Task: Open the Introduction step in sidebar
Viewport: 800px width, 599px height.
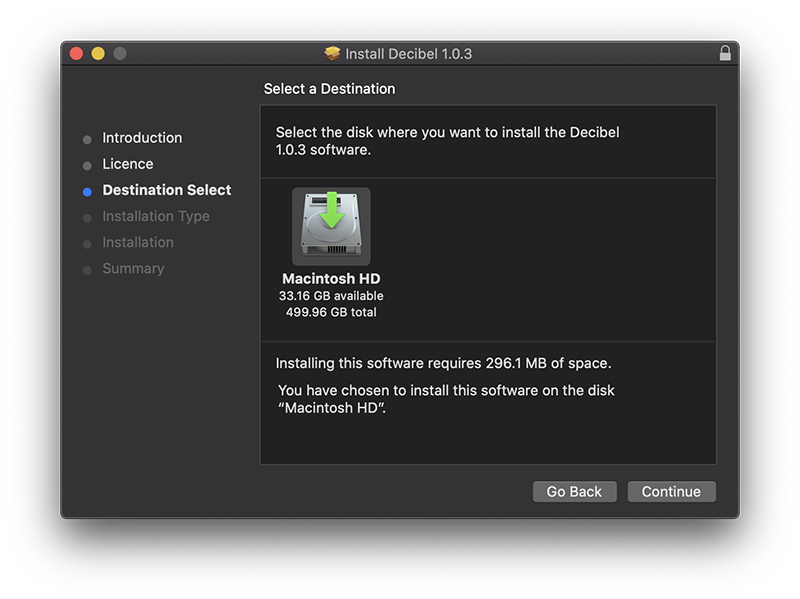Action: coord(142,138)
